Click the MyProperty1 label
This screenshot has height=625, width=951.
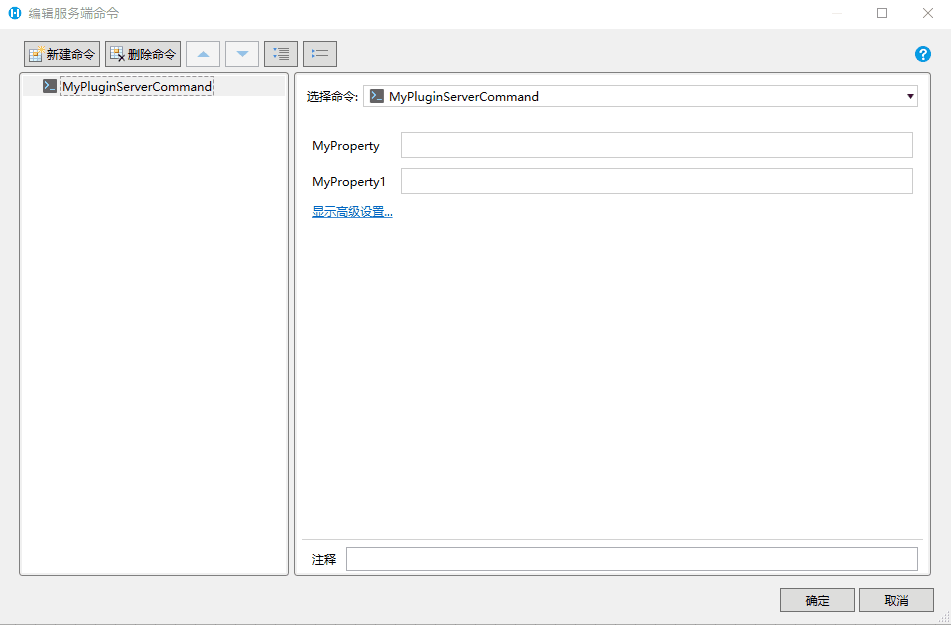[x=349, y=181]
